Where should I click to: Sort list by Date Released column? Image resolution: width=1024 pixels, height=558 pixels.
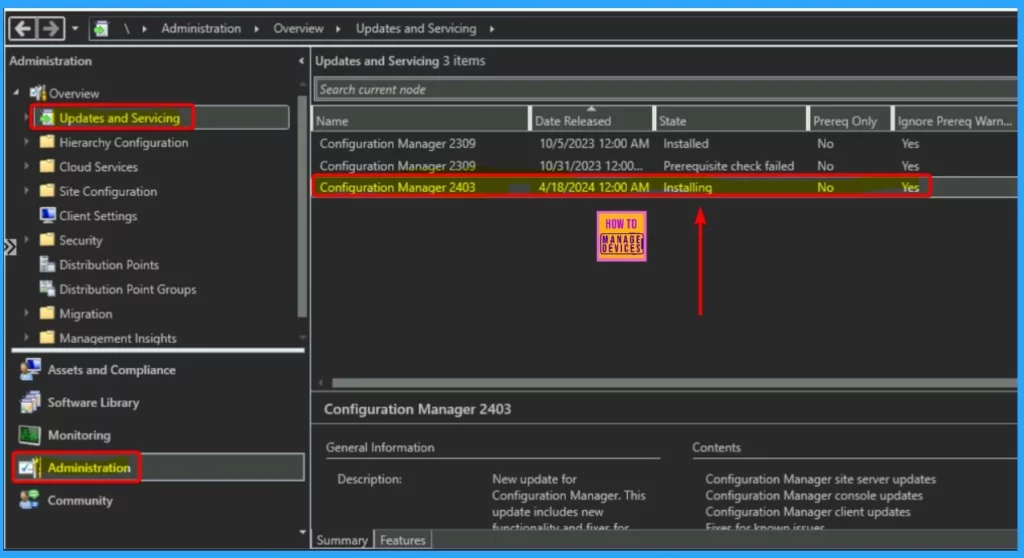pos(592,120)
